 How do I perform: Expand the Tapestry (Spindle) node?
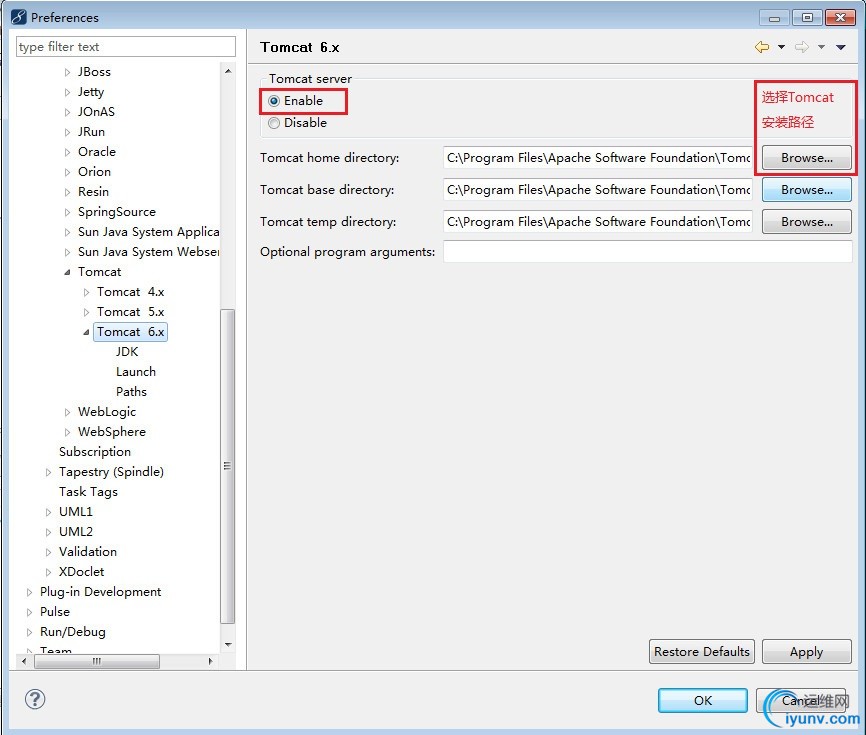(49, 472)
